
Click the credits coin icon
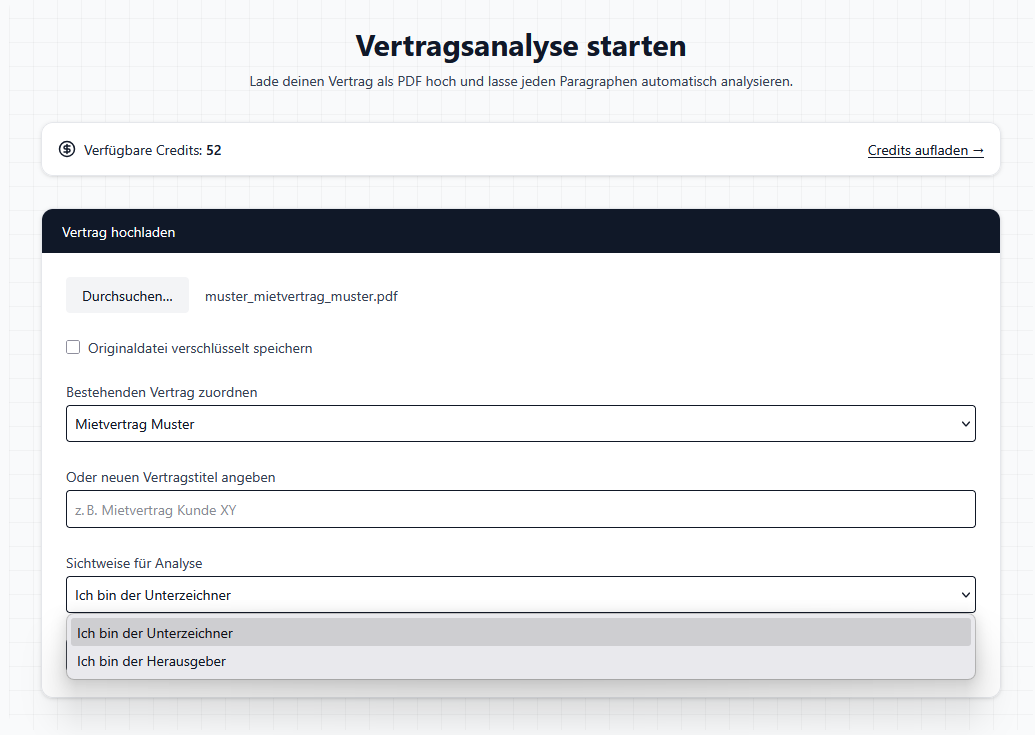pyautogui.click(x=67, y=150)
